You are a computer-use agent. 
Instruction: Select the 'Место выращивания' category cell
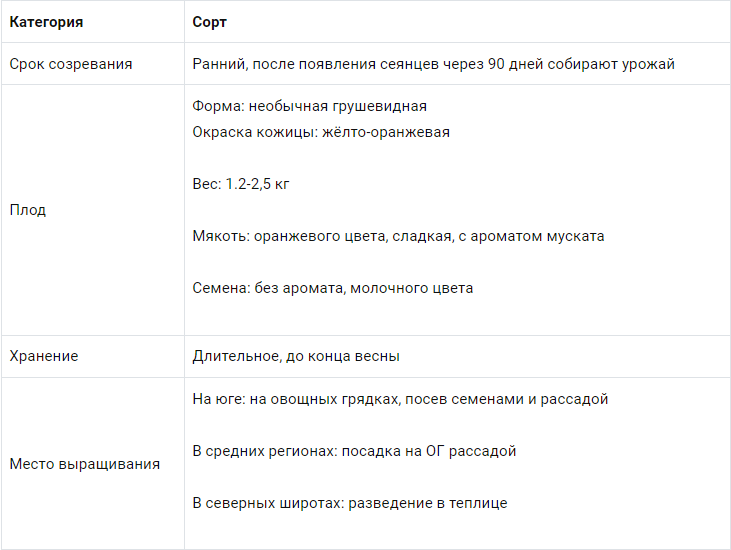[84, 464]
